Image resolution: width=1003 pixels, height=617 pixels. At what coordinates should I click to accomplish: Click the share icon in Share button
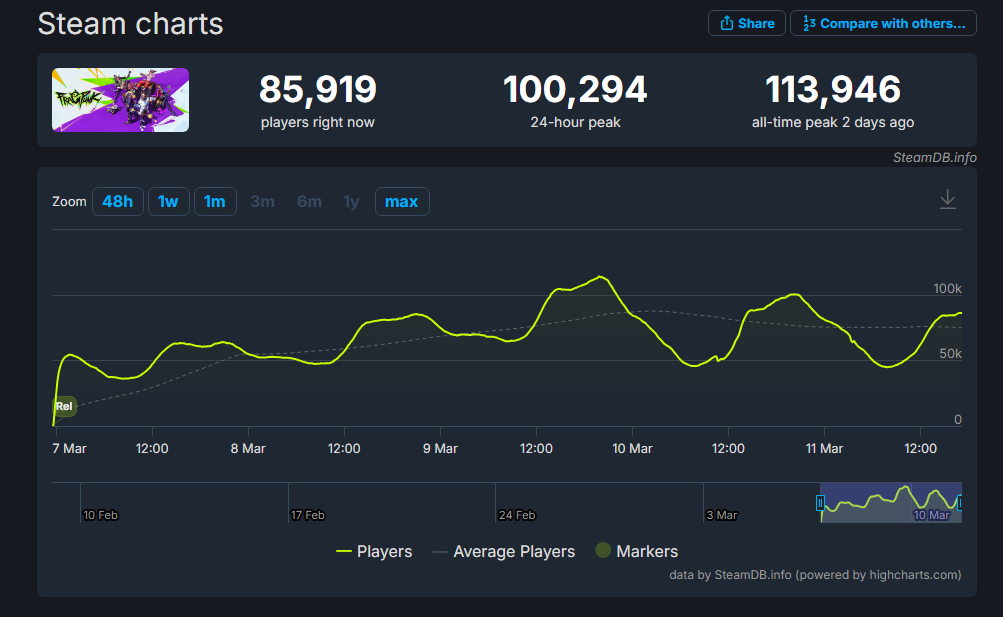[x=726, y=23]
